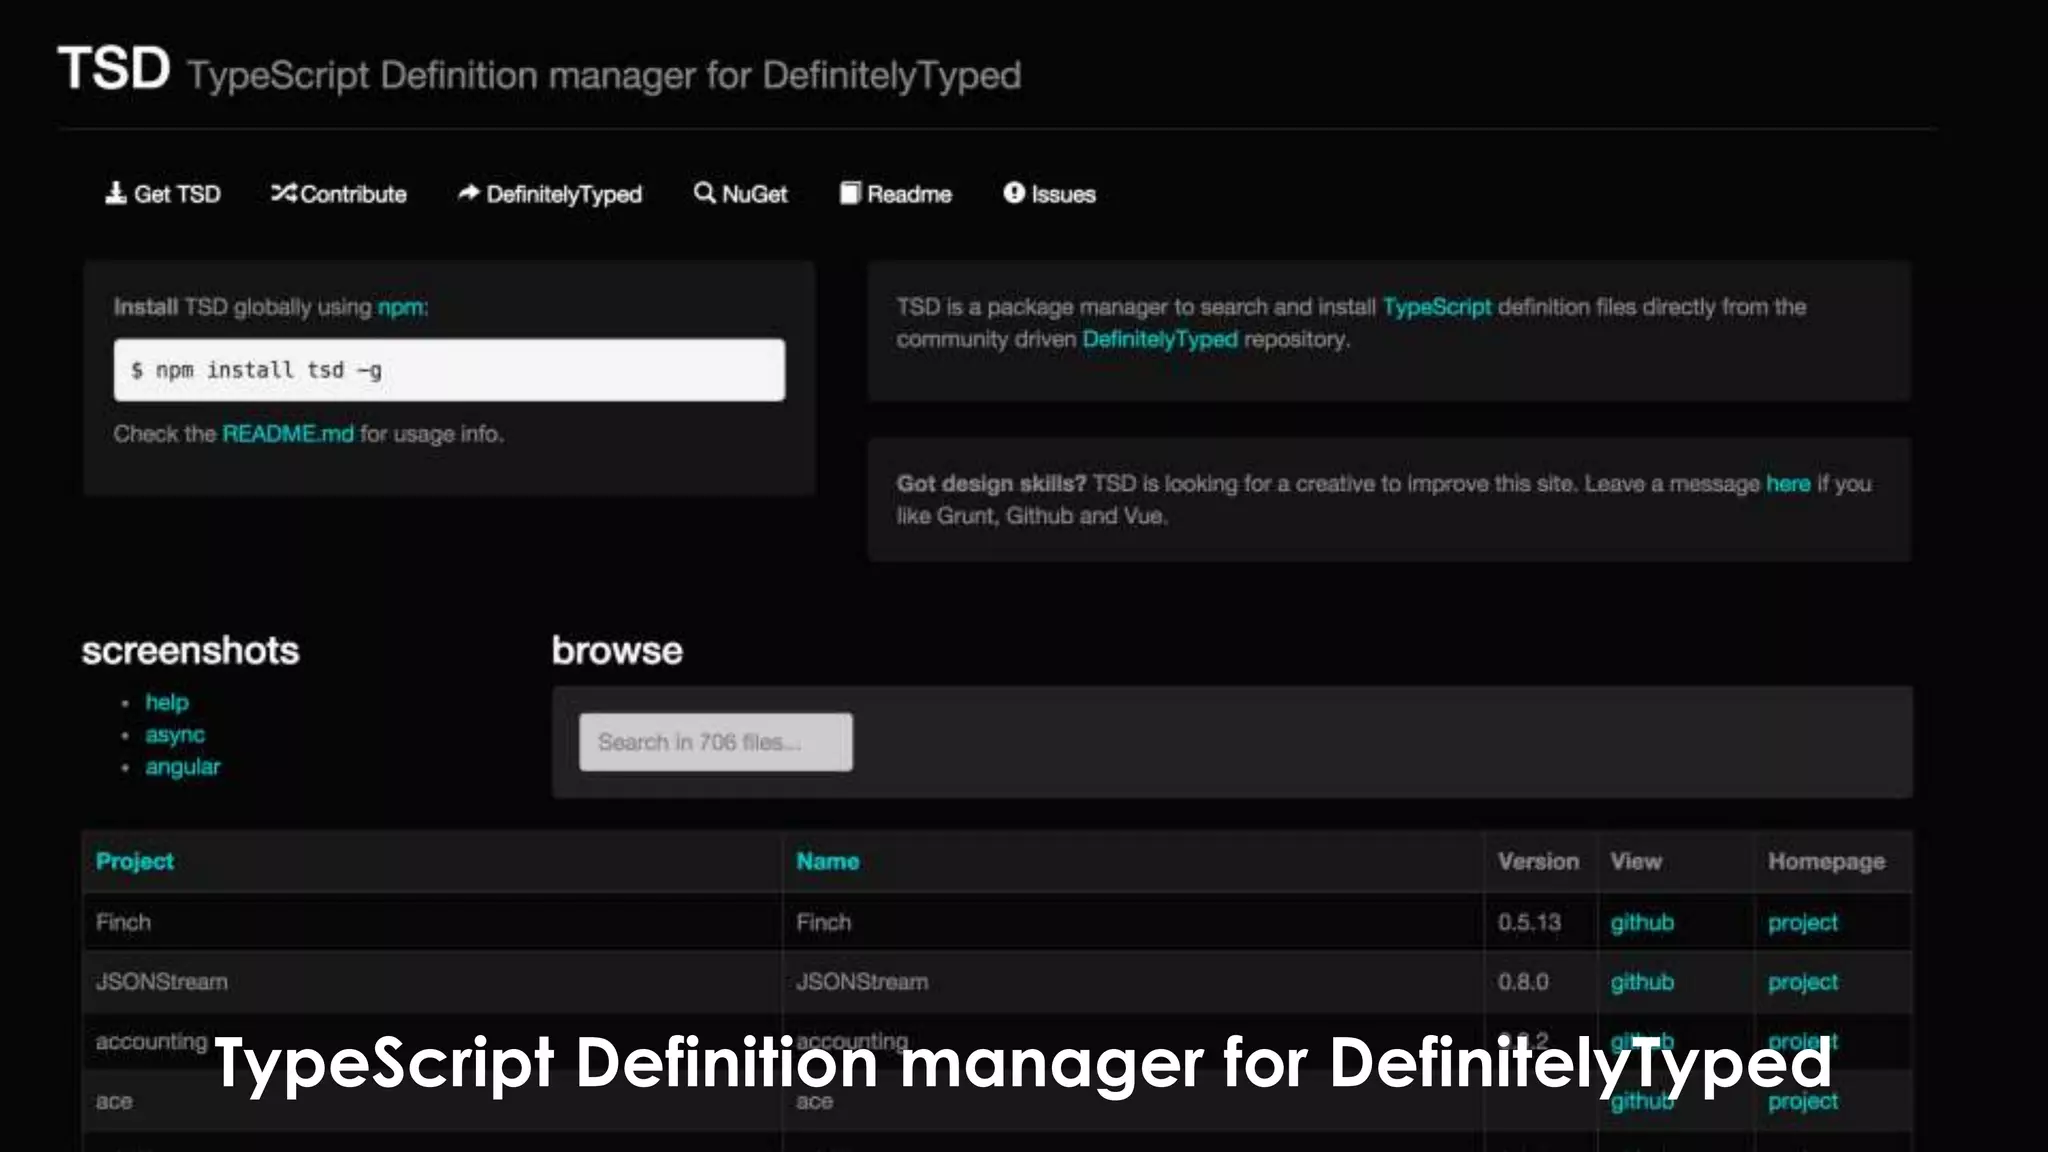Image resolution: width=2048 pixels, height=1152 pixels.
Task: Click the download icon beside Get TSD
Action: tap(116, 193)
